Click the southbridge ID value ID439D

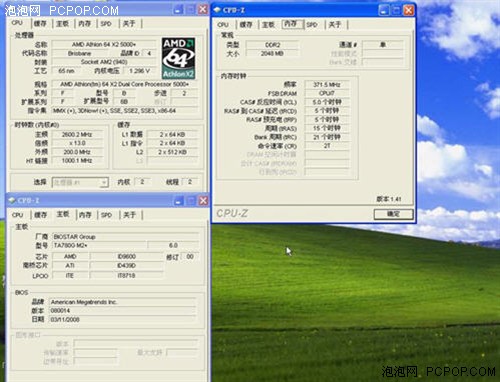click(127, 266)
